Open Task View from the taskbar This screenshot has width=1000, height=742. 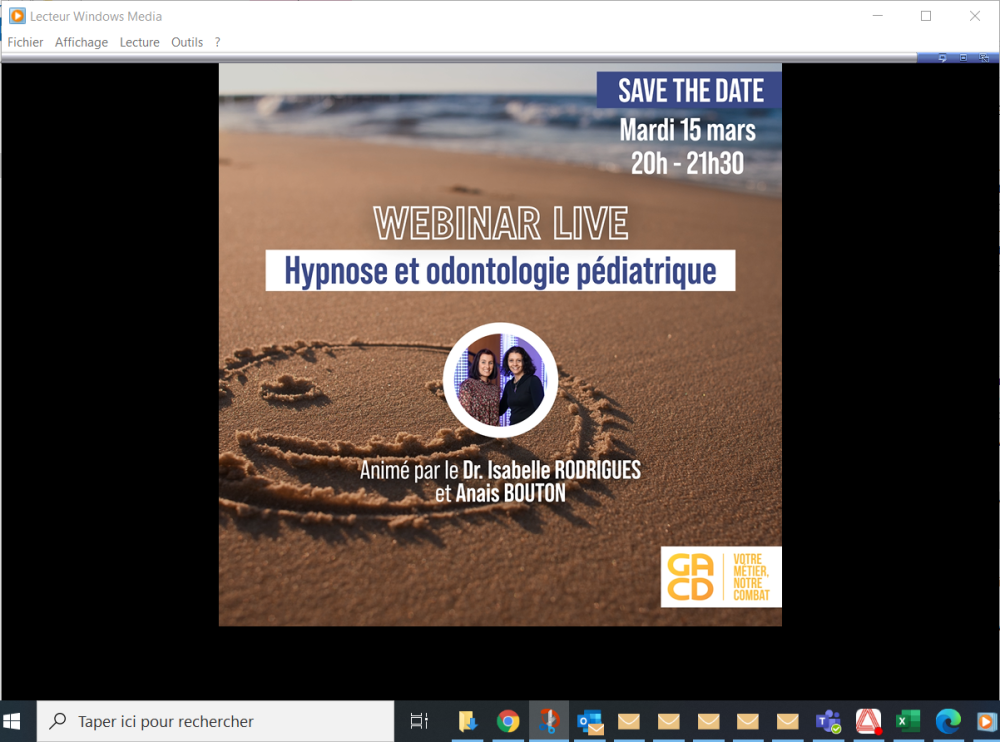pos(419,721)
